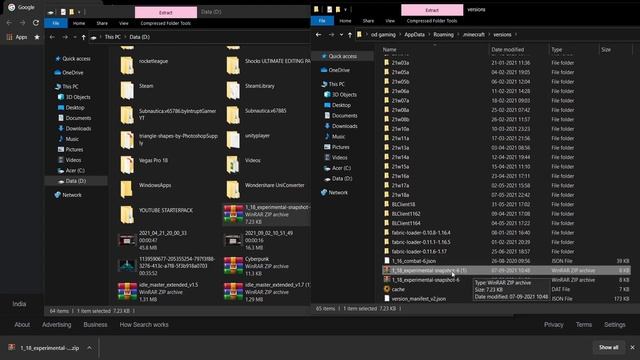Open Chrome Apps shortcut in bookmarks bar
The width and height of the screenshot is (640, 360).
point(17,37)
